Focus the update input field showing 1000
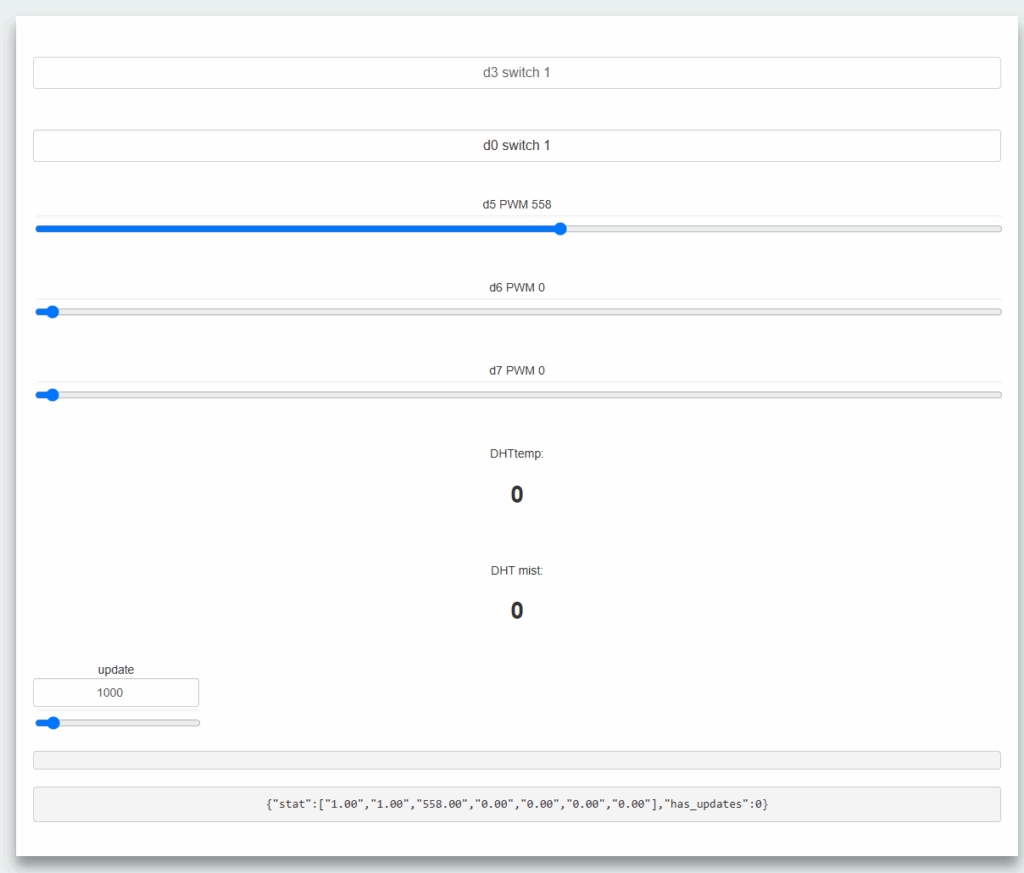The height and width of the screenshot is (873, 1024). 116,692
